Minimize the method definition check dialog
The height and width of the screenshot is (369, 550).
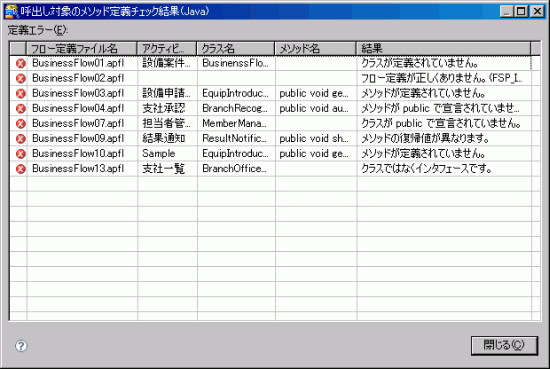coord(507,12)
